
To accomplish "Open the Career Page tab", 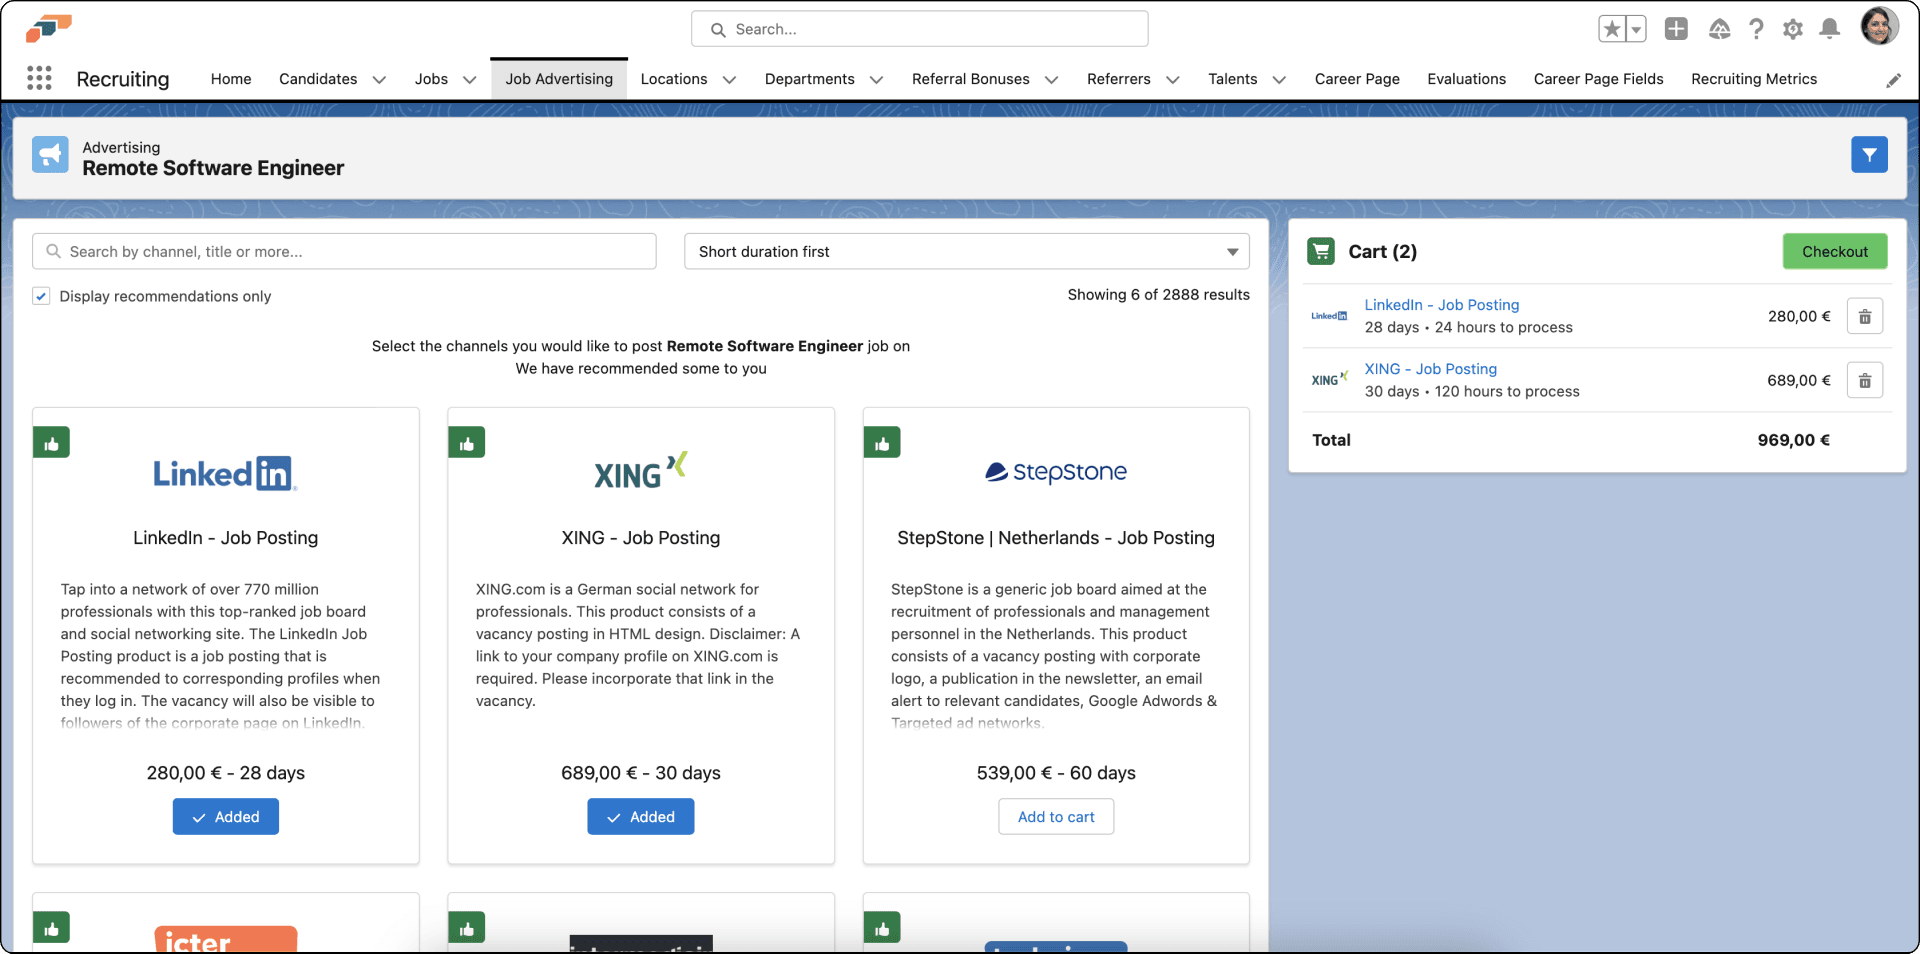I will [x=1357, y=79].
